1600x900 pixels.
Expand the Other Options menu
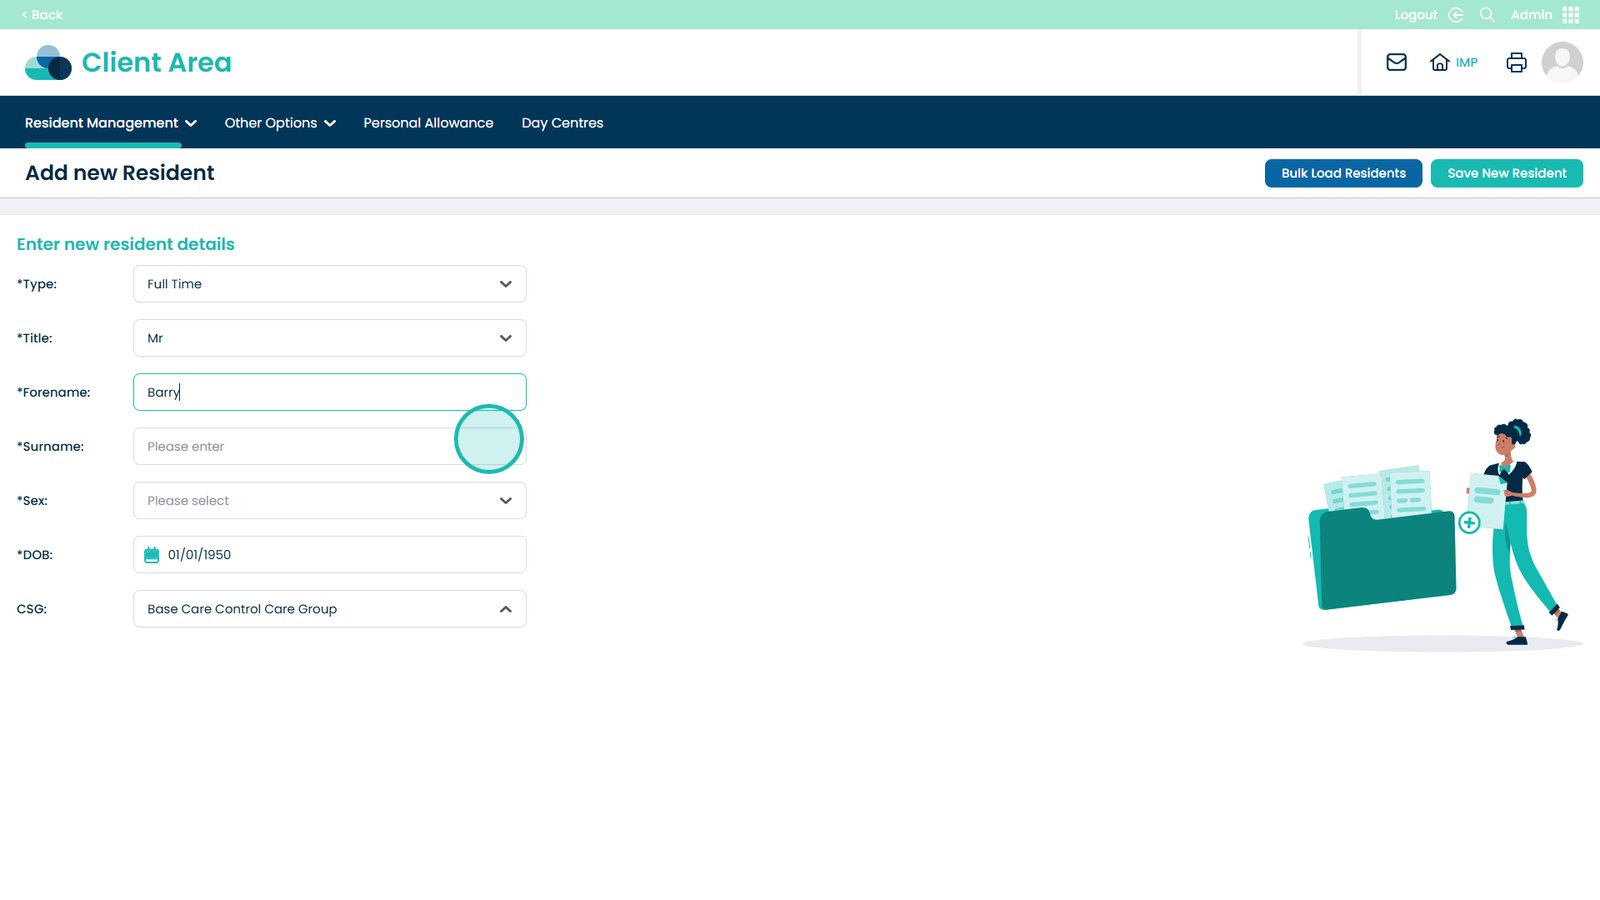tap(279, 123)
